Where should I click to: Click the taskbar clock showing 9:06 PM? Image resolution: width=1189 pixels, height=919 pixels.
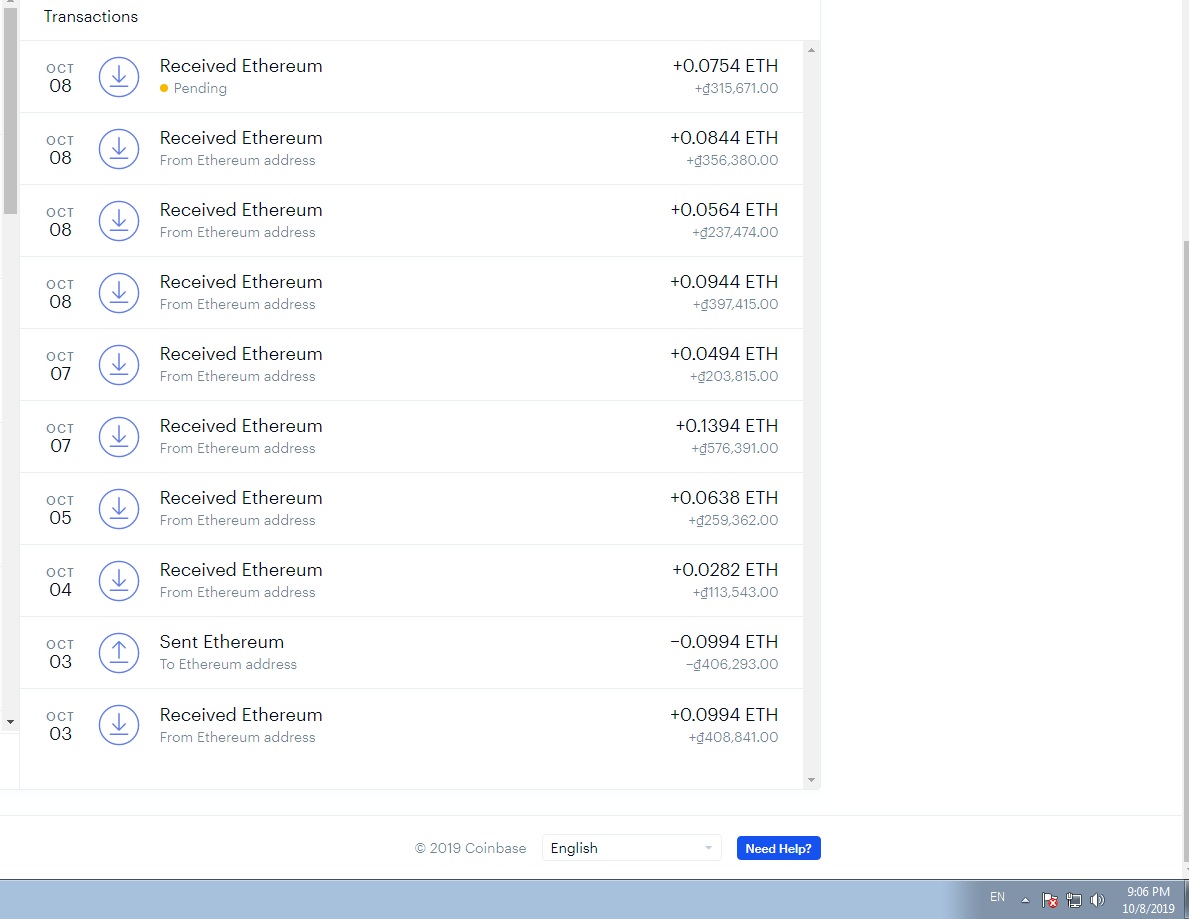coord(1148,900)
